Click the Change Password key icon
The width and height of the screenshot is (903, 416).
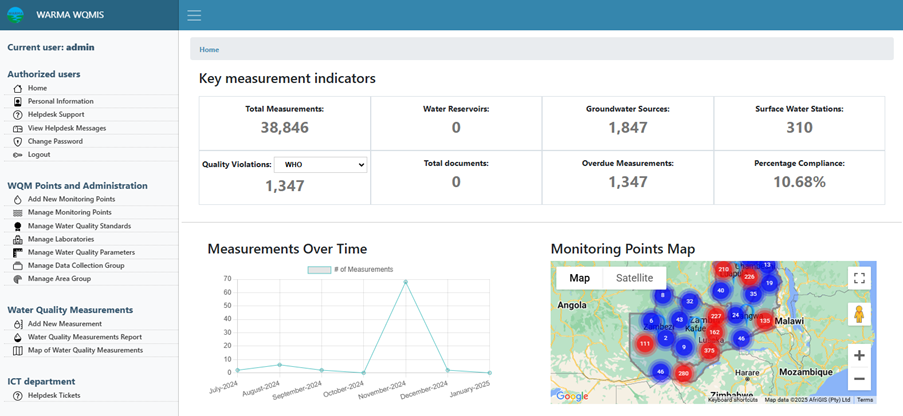click(x=17, y=142)
